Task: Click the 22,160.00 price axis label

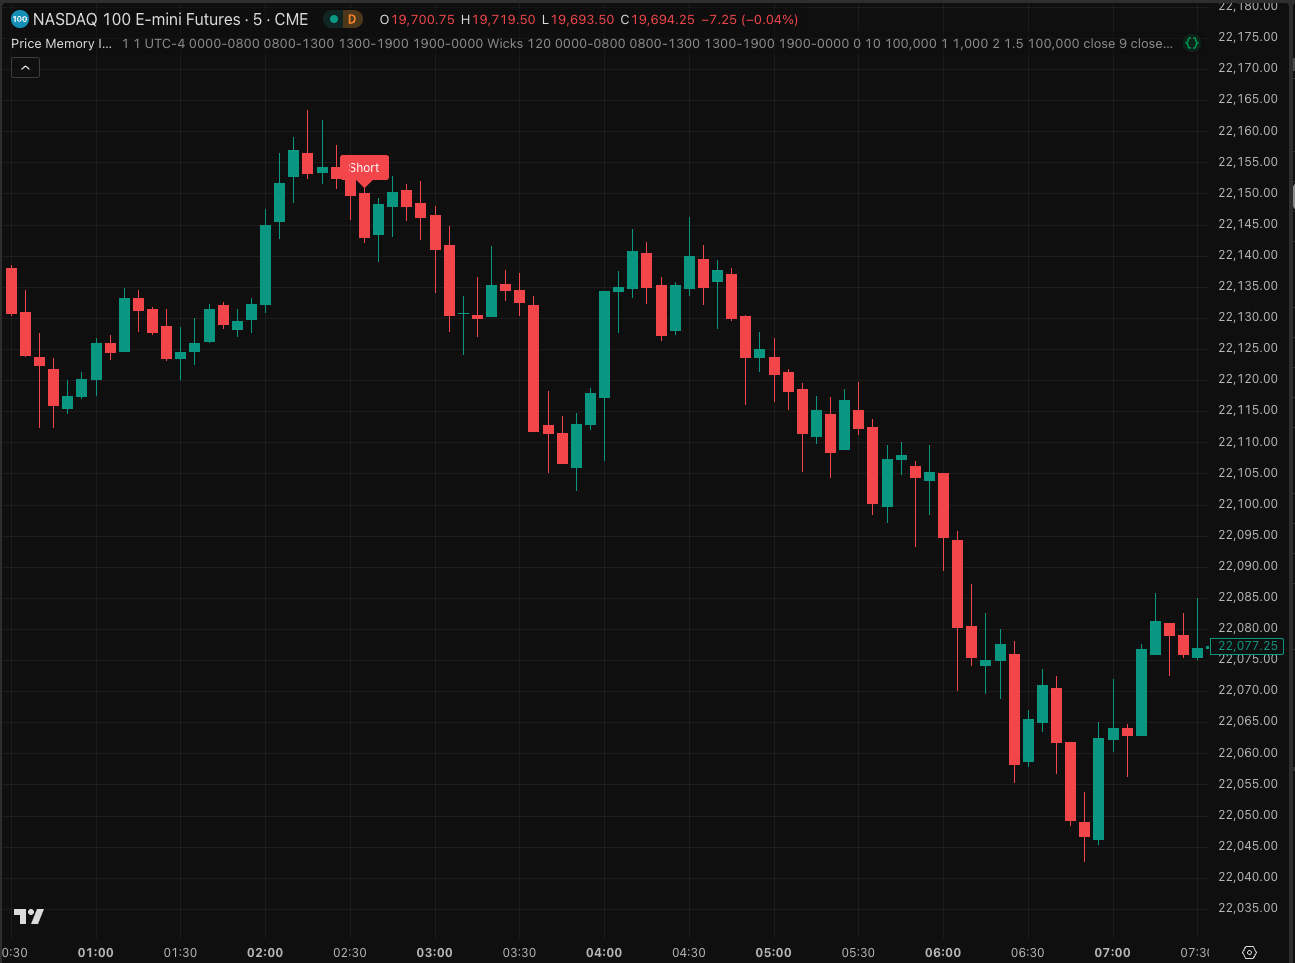Action: point(1247,130)
